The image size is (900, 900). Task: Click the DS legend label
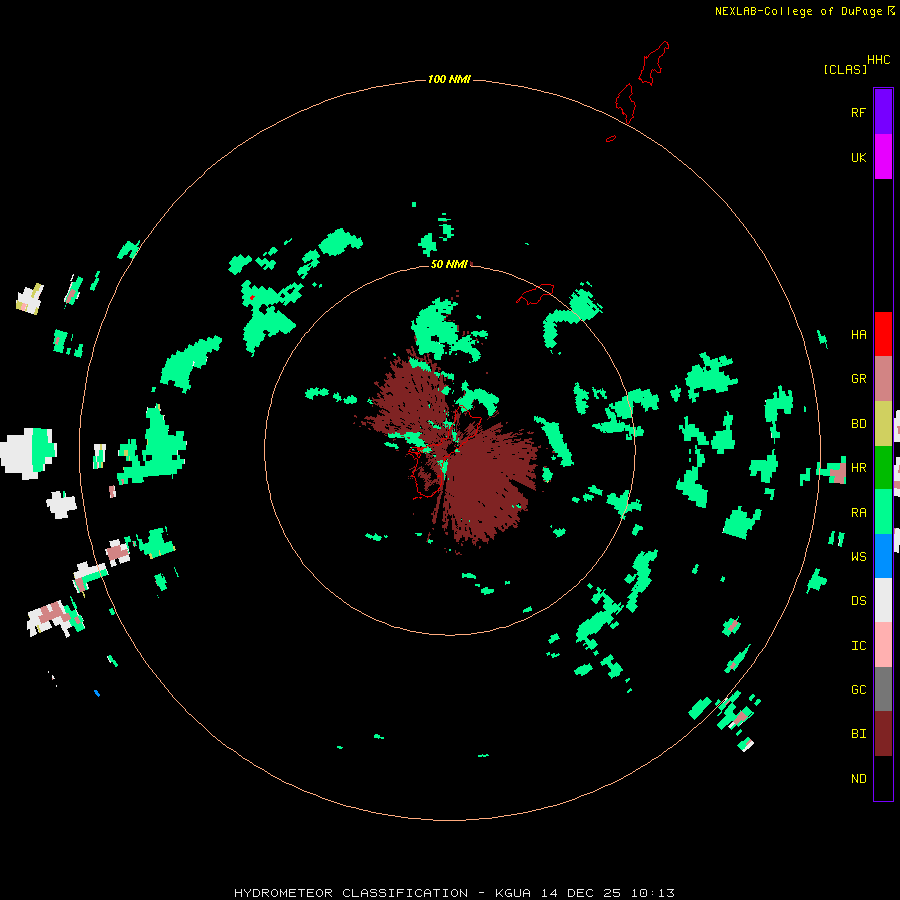point(858,601)
